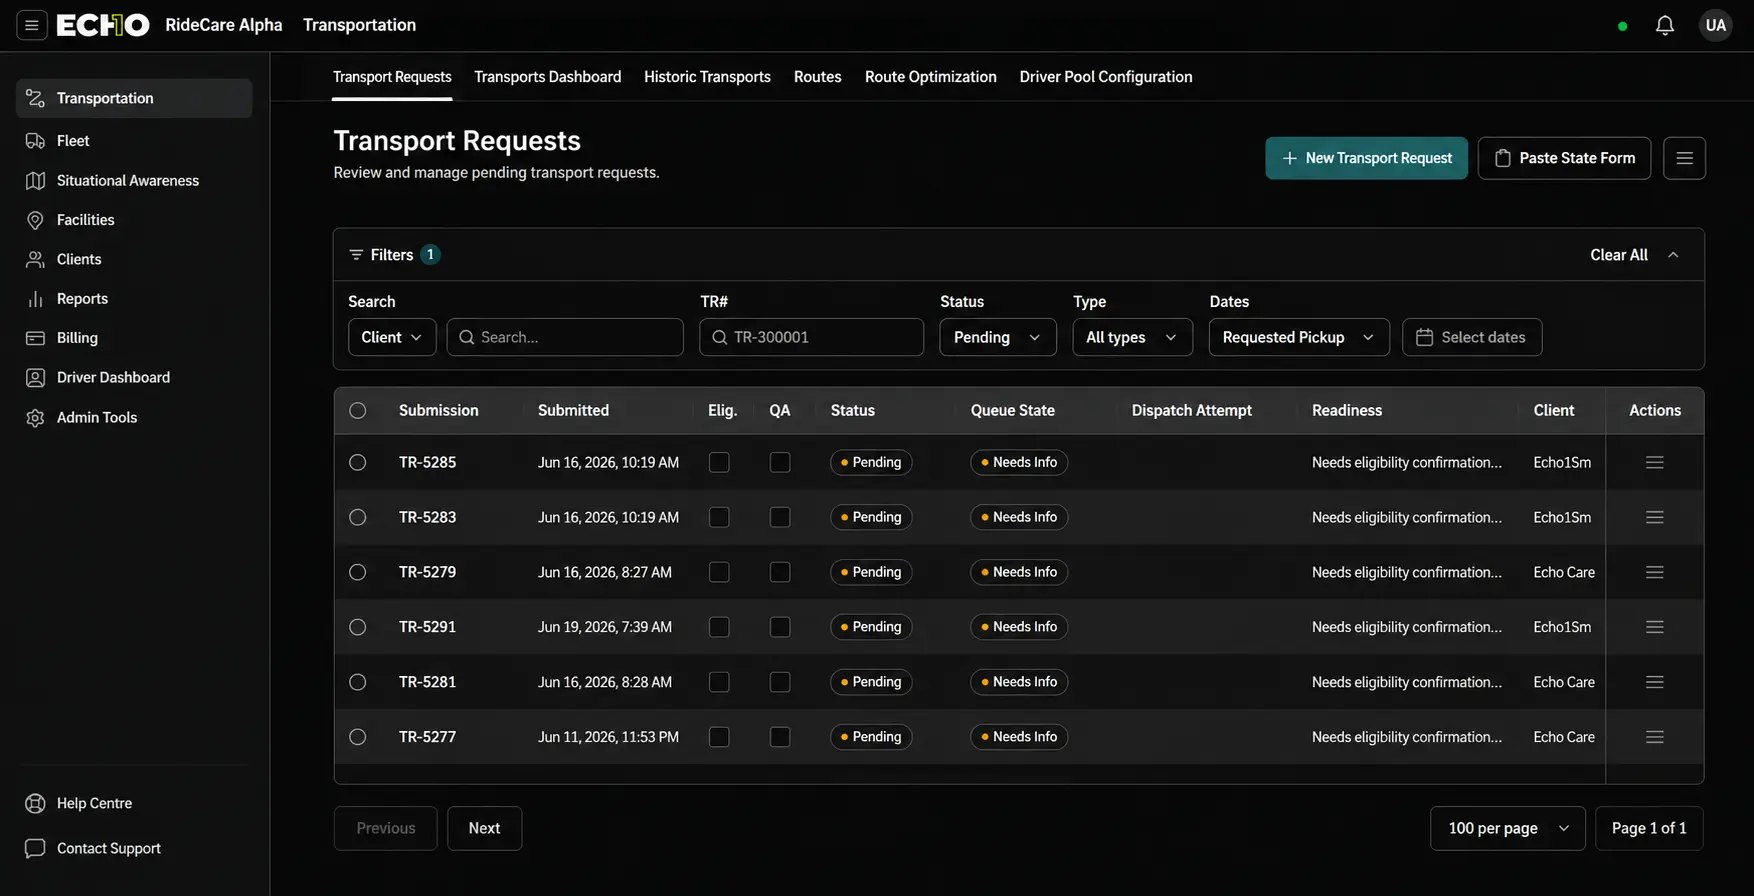
Task: Open actions menu for TR-5285
Action: (1655, 462)
